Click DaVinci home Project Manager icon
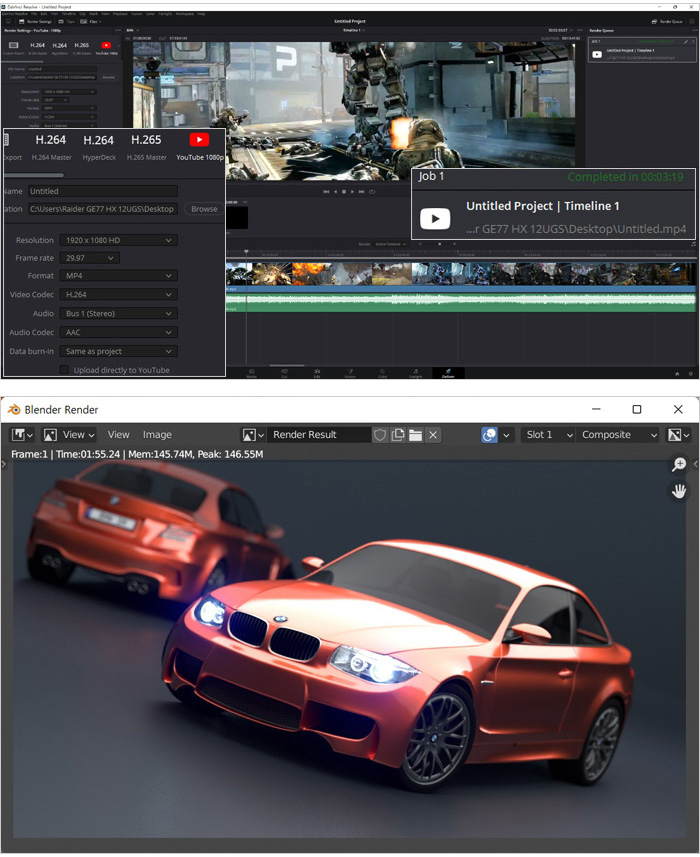This screenshot has width=700, height=857. coord(677,374)
